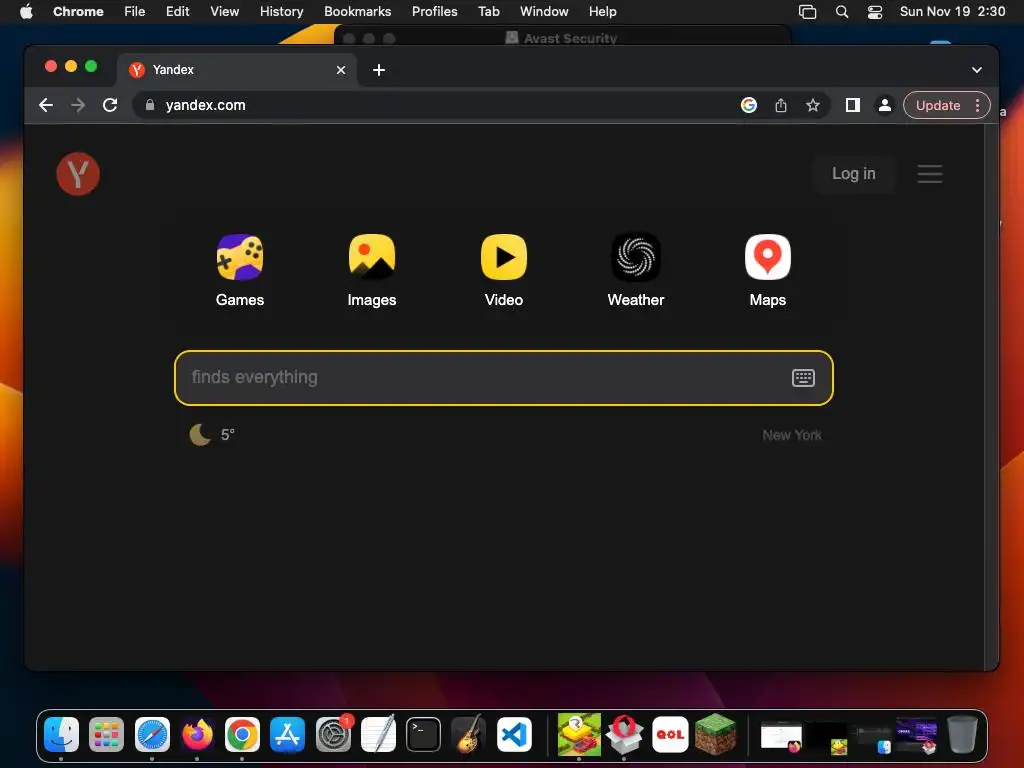This screenshot has height=768, width=1024.
Task: Open Finder from the Dock
Action: [61, 734]
